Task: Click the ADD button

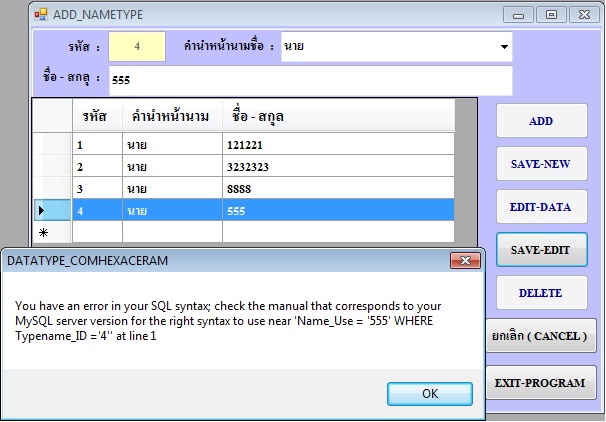Action: (x=541, y=121)
